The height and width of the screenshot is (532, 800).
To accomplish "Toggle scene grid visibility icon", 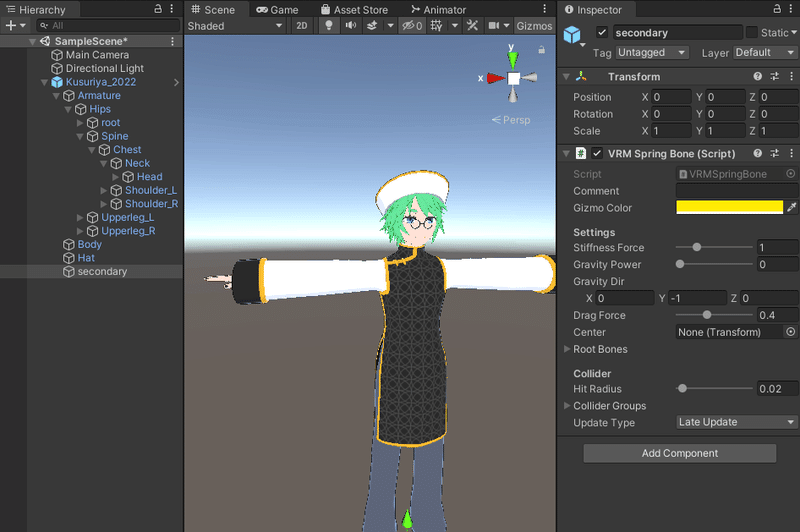I will tap(436, 26).
